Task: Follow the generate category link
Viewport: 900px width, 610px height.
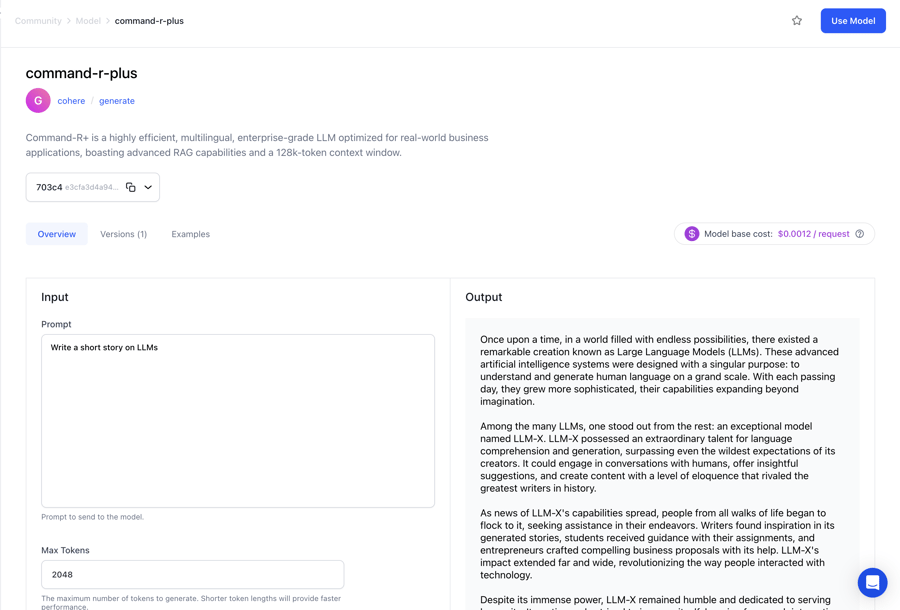Action: tap(117, 101)
